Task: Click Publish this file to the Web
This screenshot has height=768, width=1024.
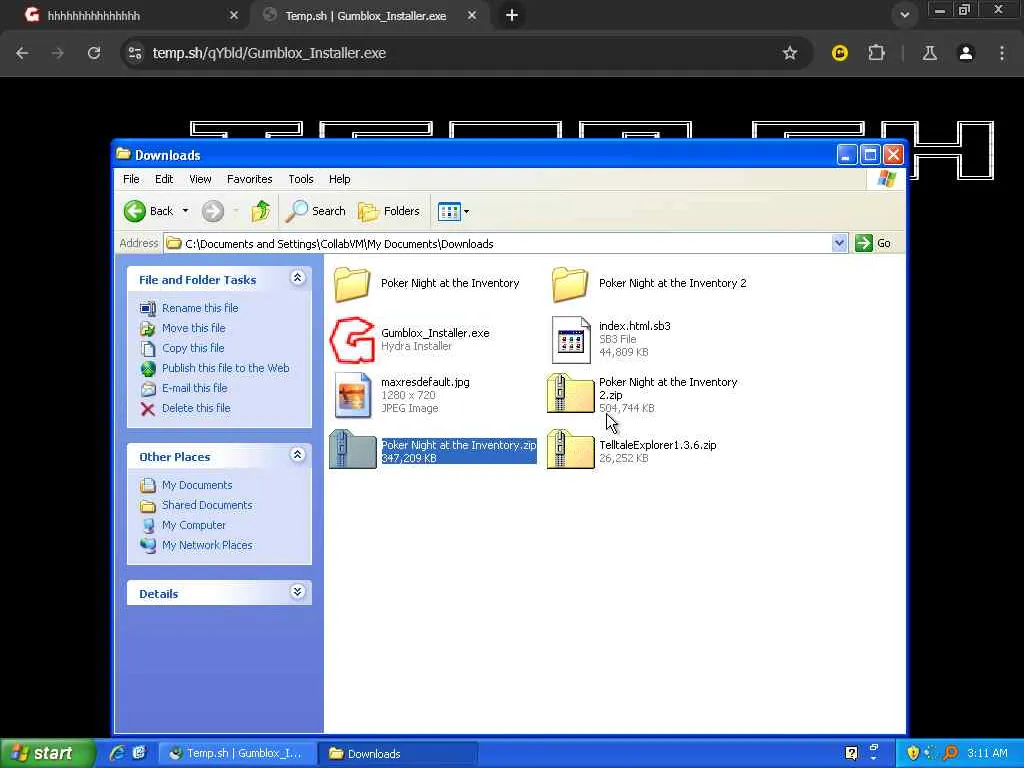Action: pyautogui.click(x=225, y=368)
